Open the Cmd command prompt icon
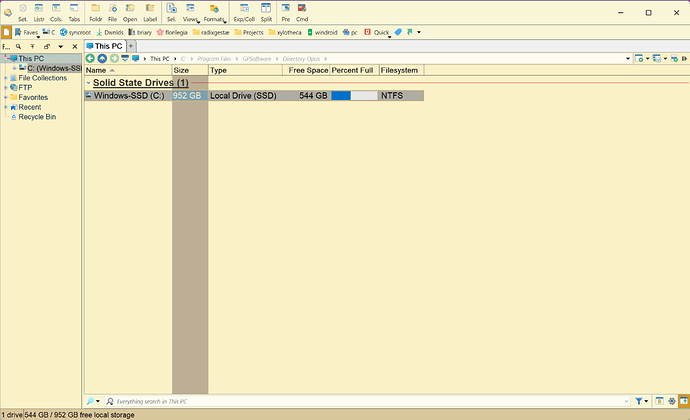This screenshot has width=690, height=420. [302, 12]
